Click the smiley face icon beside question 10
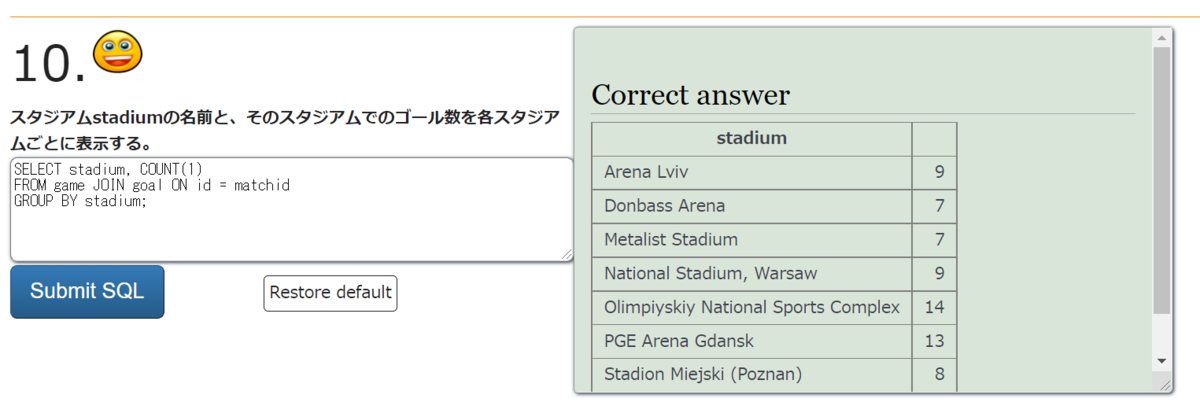The width and height of the screenshot is (1200, 417). (x=117, y=52)
